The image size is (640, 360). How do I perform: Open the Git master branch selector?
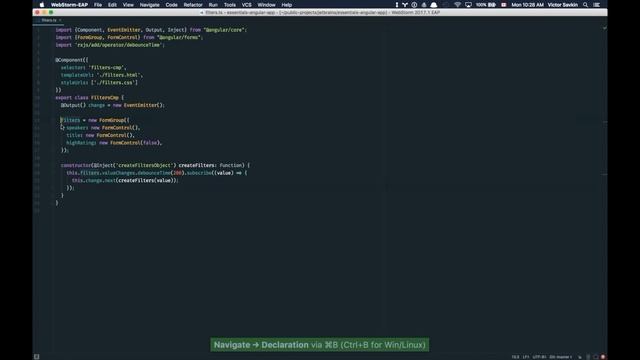(560, 357)
